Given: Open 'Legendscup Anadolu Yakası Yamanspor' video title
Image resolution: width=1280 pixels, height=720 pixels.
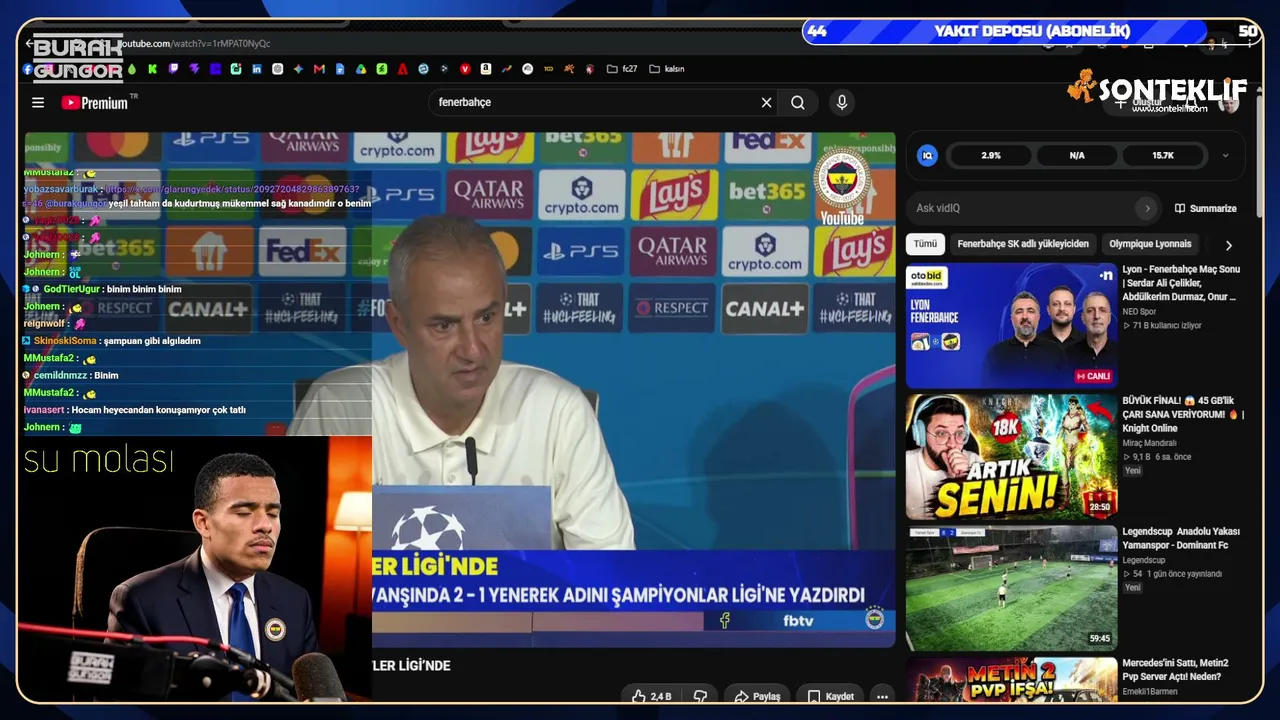Looking at the screenshot, I should tap(1181, 538).
